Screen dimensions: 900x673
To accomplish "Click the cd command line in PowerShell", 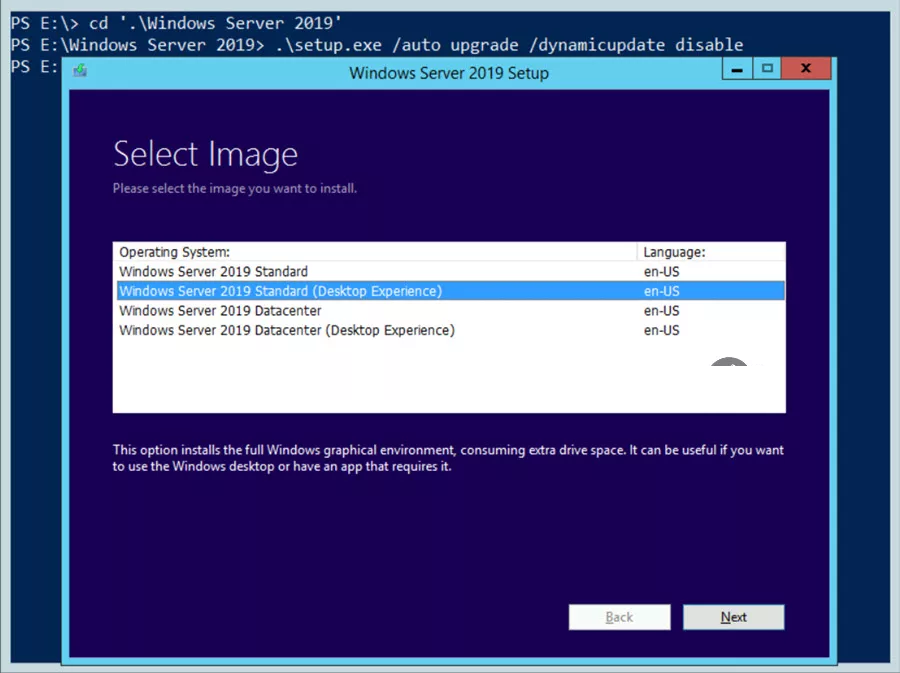I will [x=176, y=23].
